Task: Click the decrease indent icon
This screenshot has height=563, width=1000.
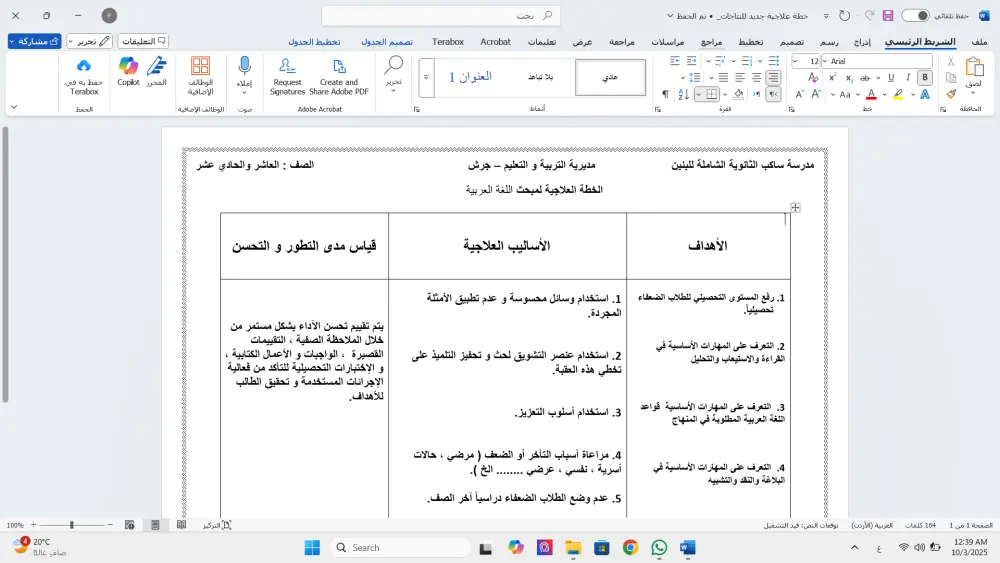Action: (691, 61)
